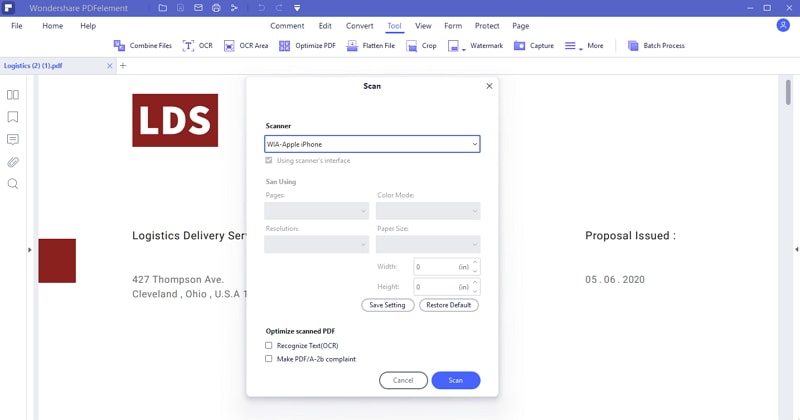This screenshot has width=800, height=420.
Task: Open the Help menu
Action: point(88,26)
